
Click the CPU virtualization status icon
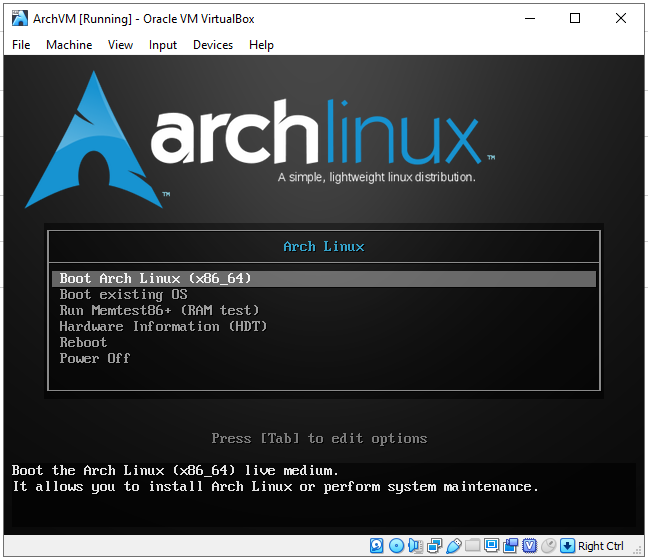[x=529, y=546]
